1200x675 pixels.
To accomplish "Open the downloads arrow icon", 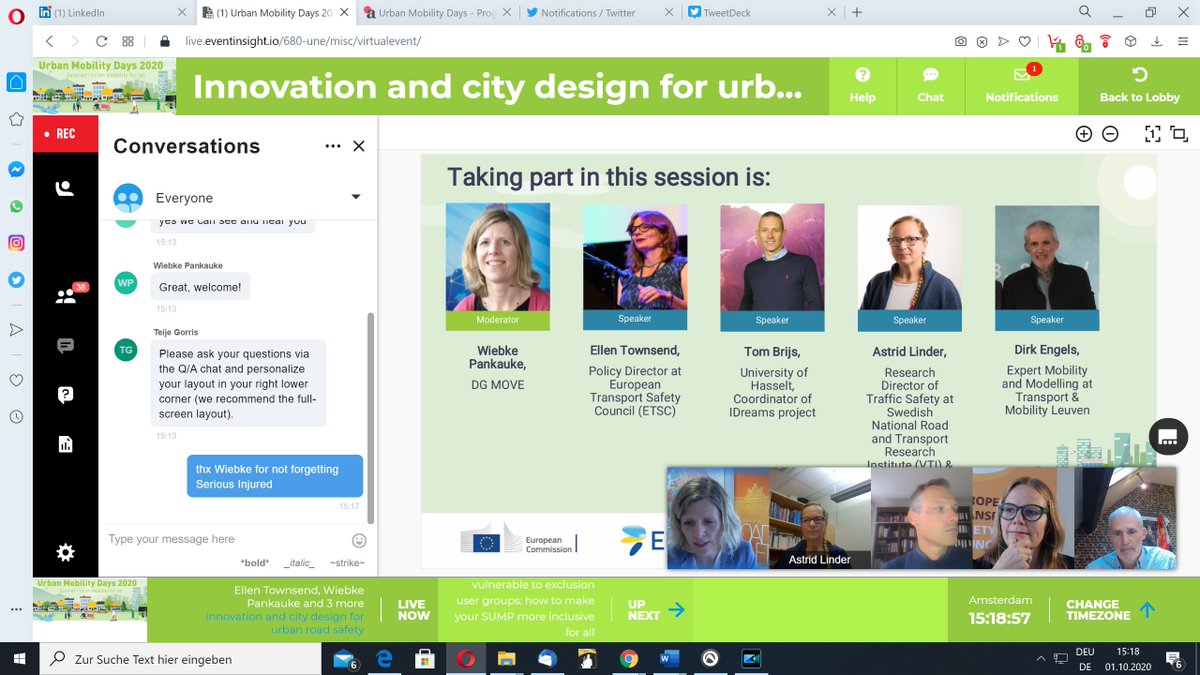I will (1155, 42).
